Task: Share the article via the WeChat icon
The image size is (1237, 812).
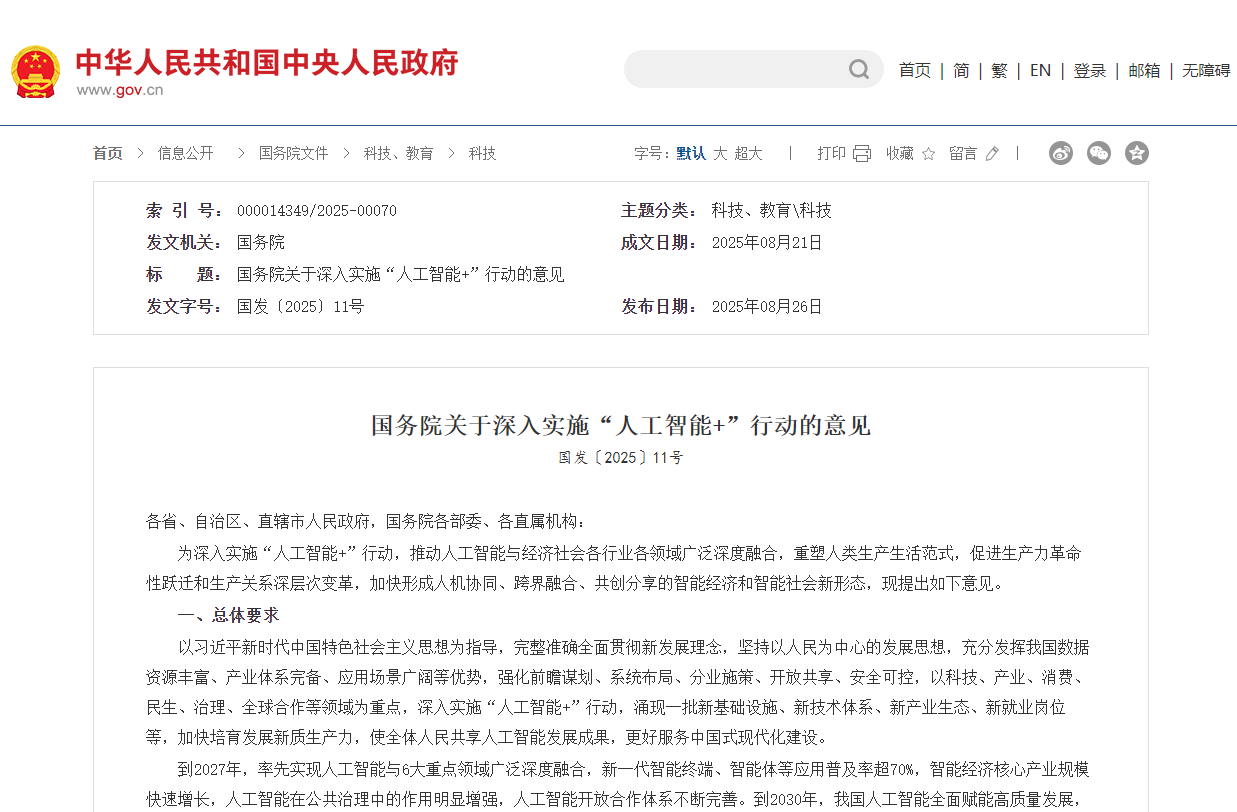Action: [1098, 153]
